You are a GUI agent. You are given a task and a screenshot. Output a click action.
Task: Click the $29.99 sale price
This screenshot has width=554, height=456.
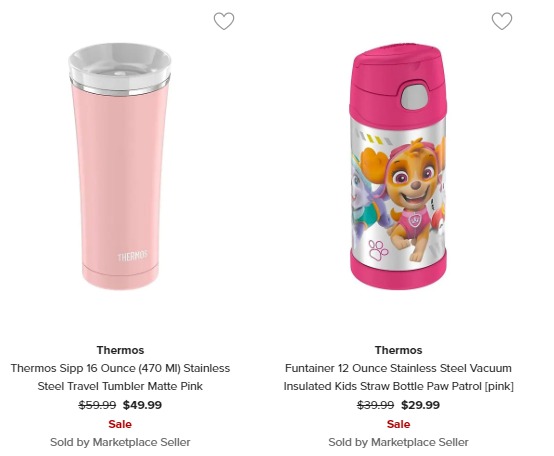coord(420,405)
